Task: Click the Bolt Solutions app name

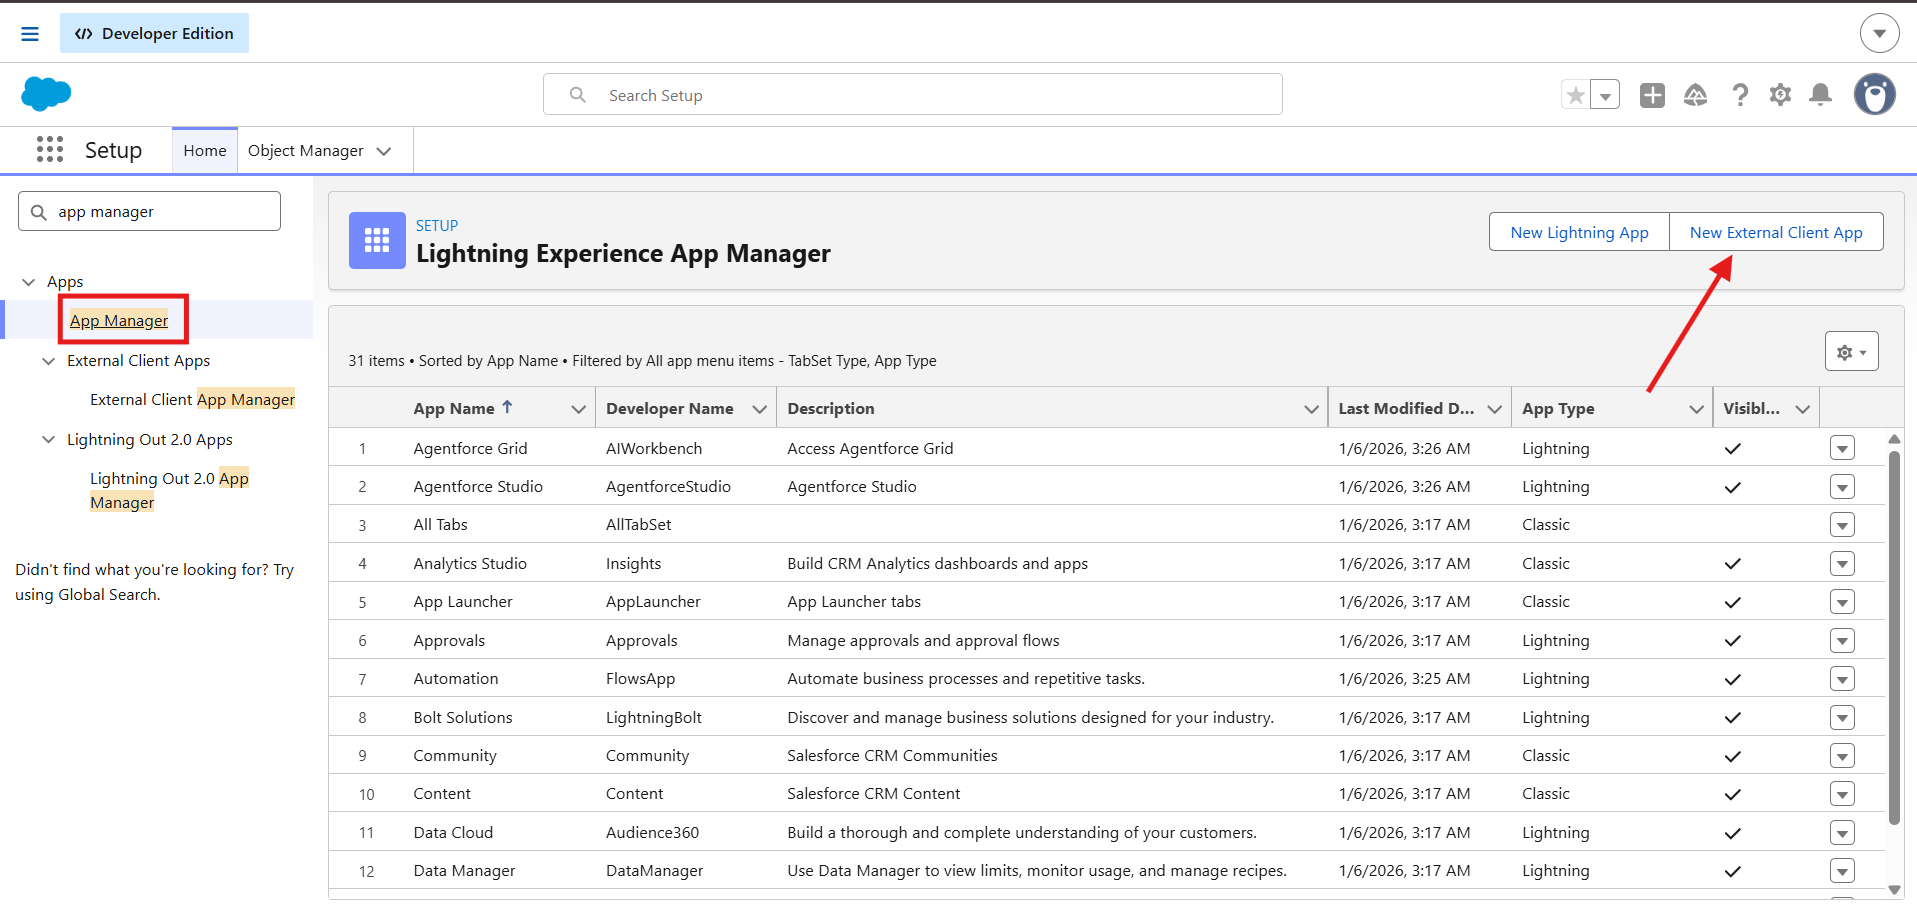Action: (463, 717)
